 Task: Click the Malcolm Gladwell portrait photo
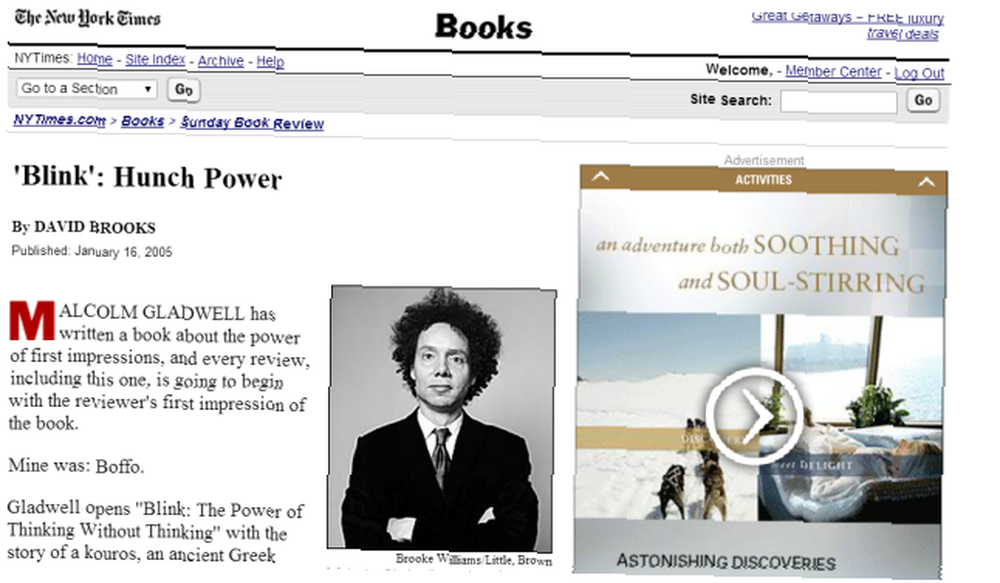441,418
